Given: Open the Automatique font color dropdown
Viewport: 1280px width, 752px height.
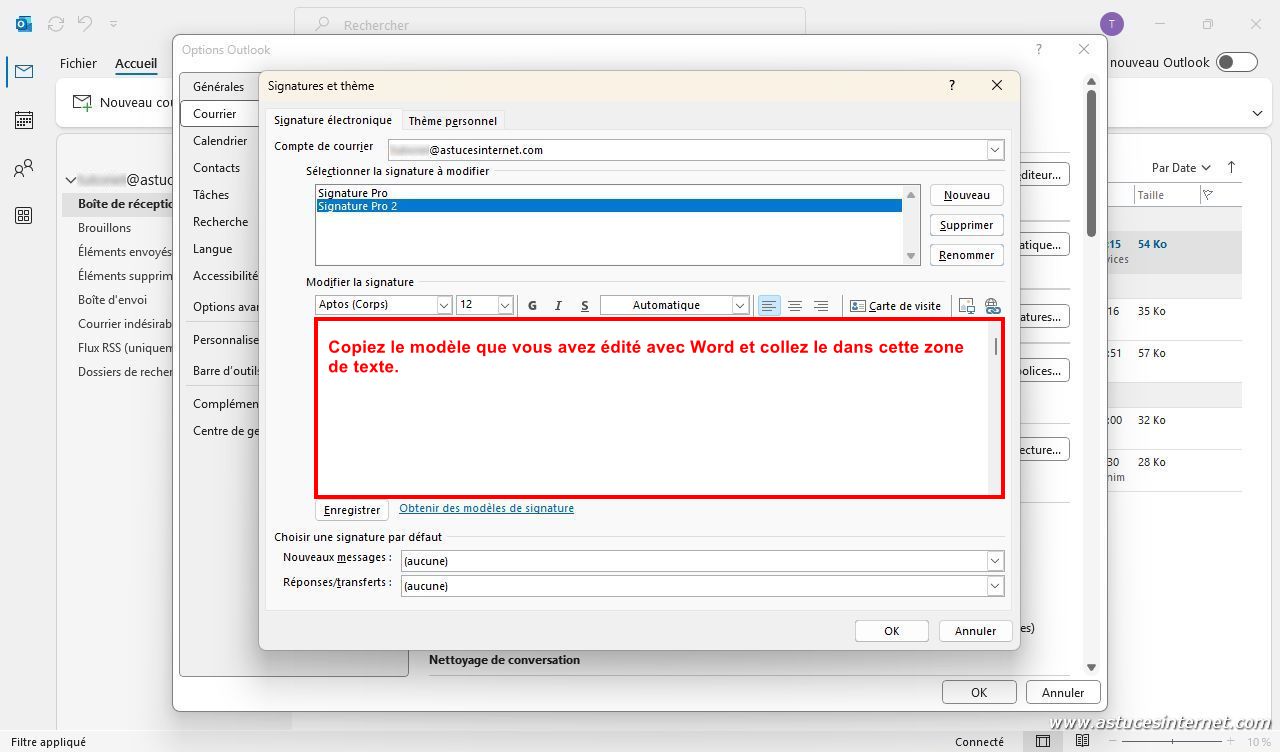Looking at the screenshot, I should coord(740,305).
